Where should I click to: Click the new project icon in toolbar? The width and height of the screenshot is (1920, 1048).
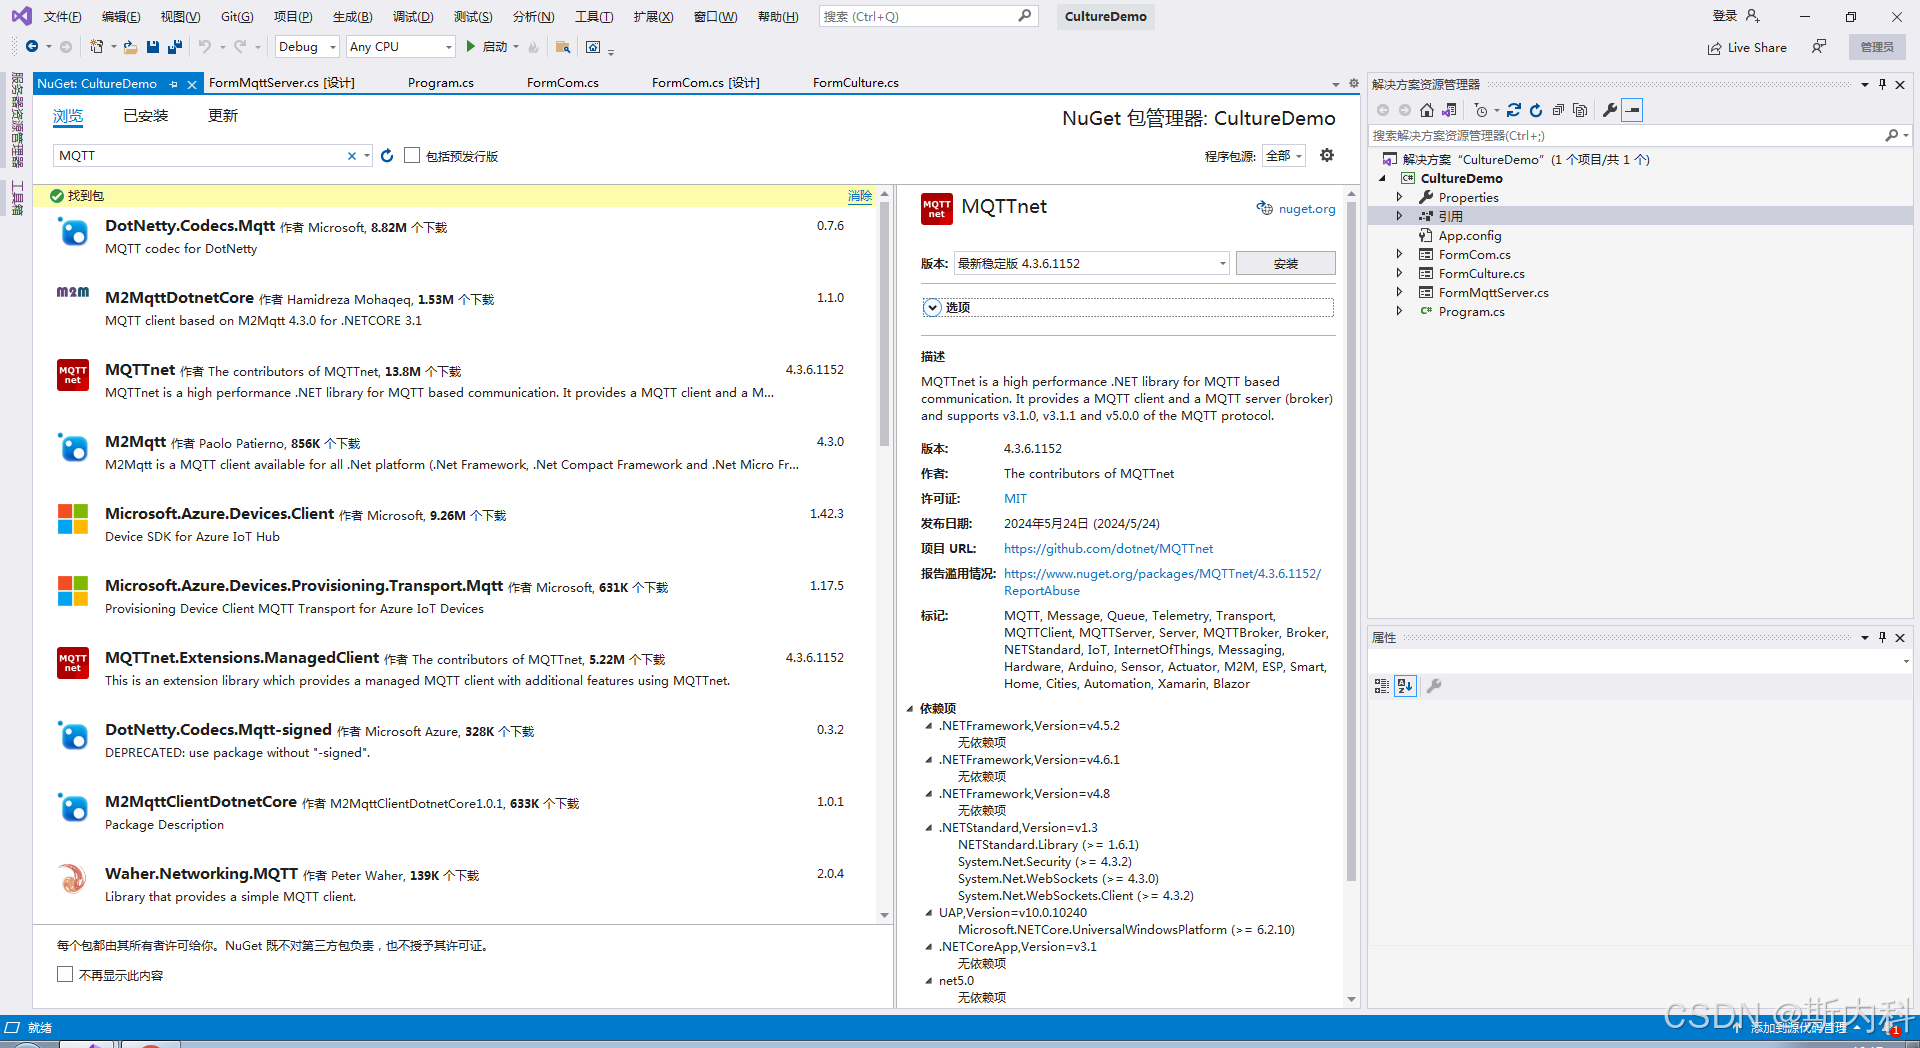click(96, 47)
